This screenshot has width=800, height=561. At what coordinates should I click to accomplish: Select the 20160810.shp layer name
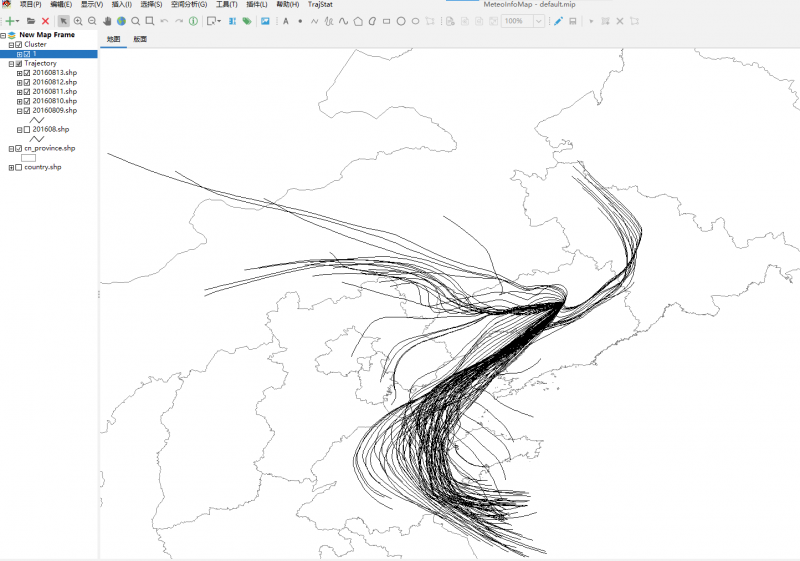pyautogui.click(x=54, y=101)
